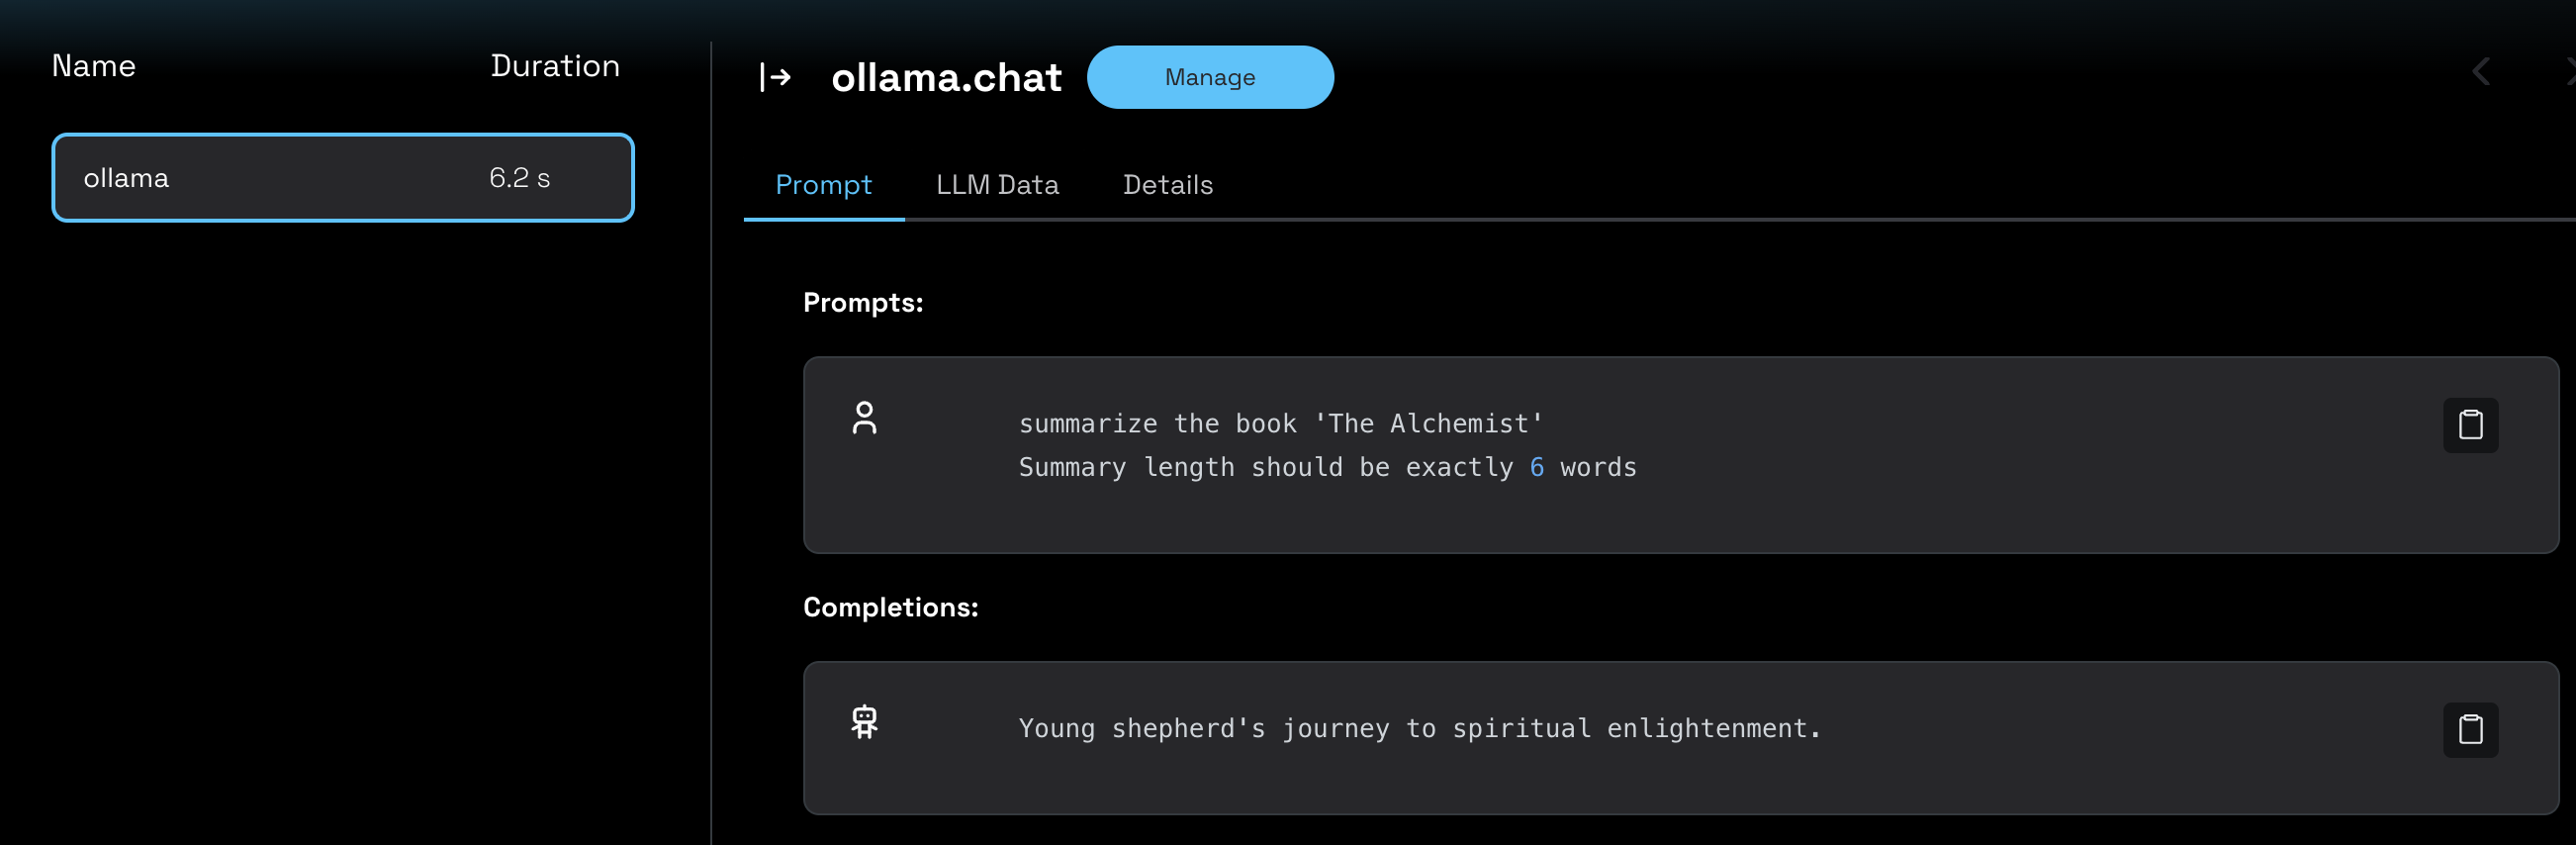Copy the completion text with clipboard icon
The image size is (2576, 845).
click(2470, 729)
